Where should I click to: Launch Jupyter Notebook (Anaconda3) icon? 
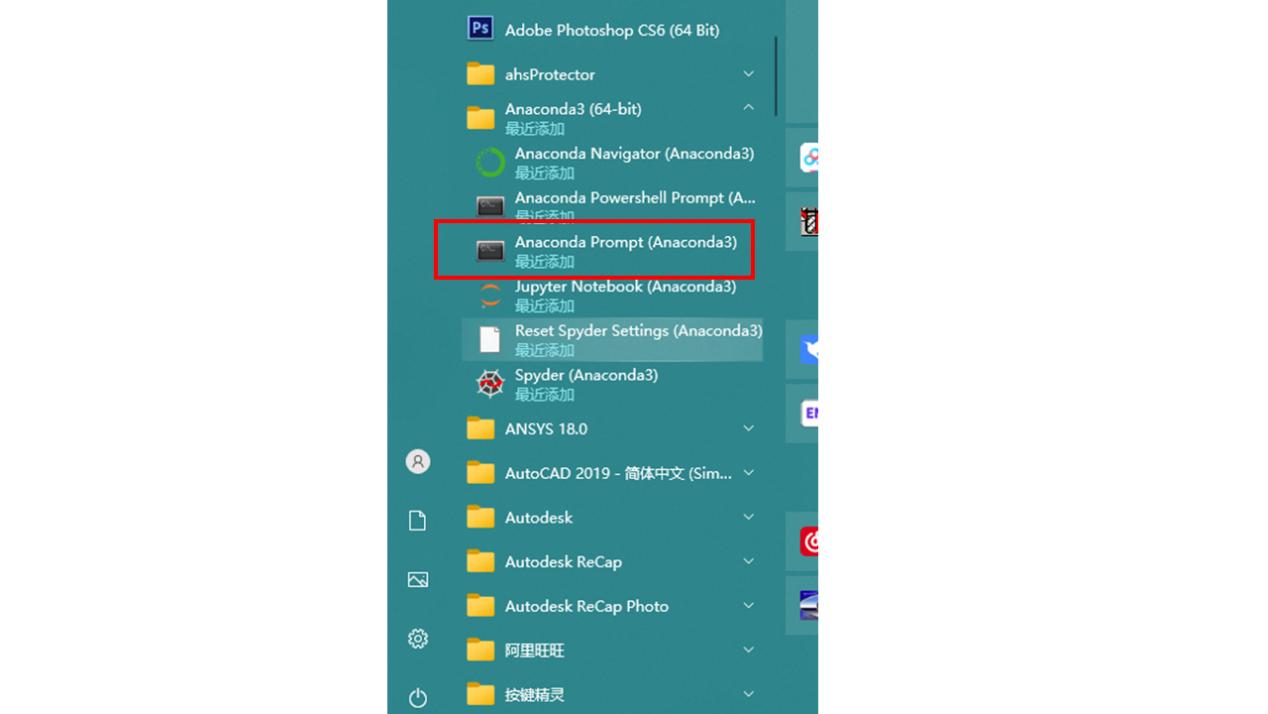490,295
